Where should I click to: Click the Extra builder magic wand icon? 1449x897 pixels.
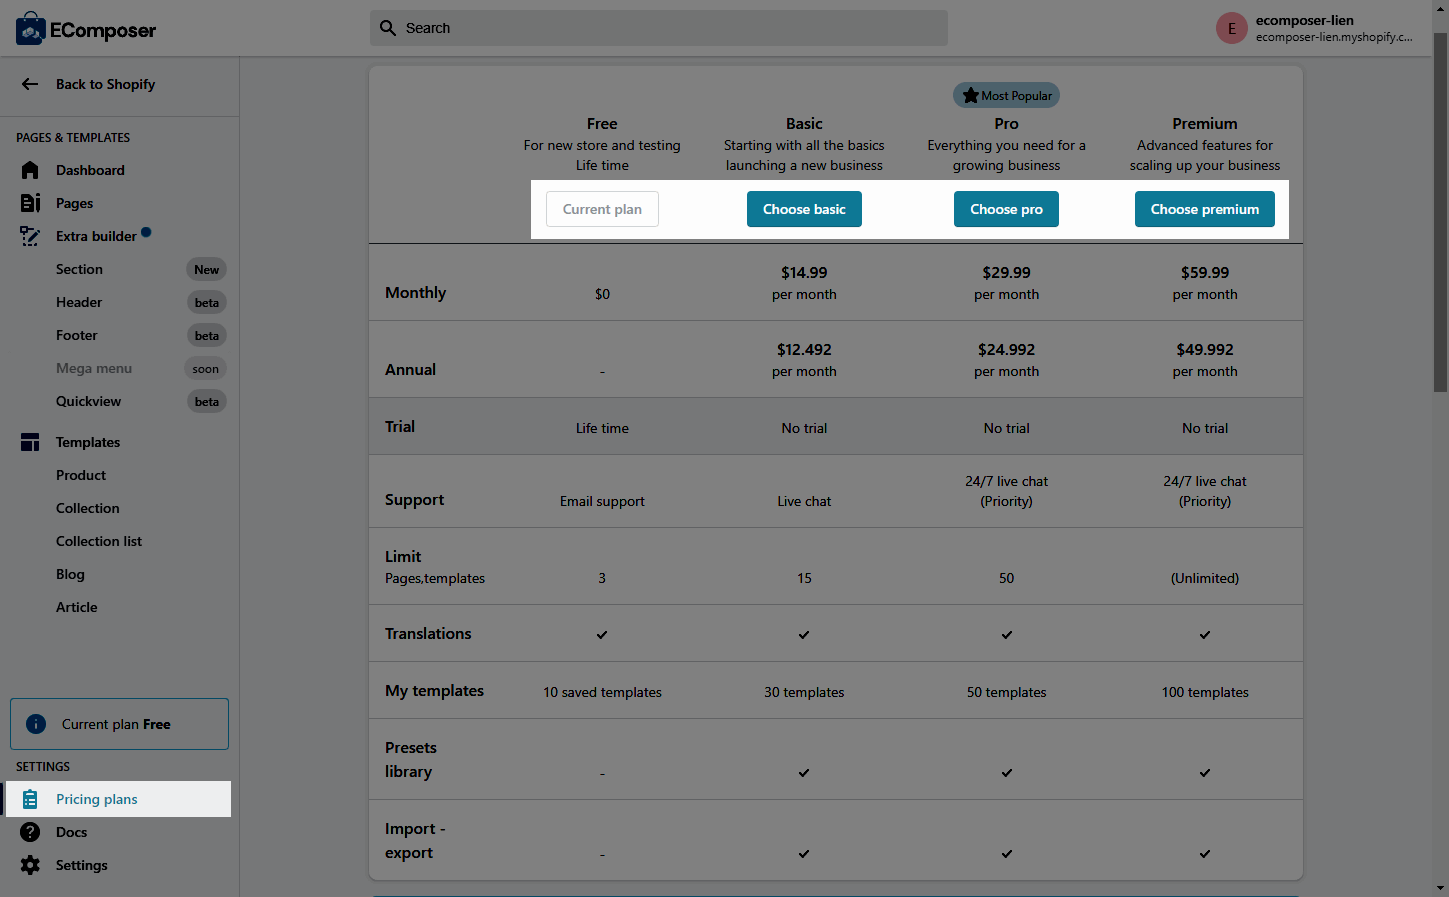30,236
